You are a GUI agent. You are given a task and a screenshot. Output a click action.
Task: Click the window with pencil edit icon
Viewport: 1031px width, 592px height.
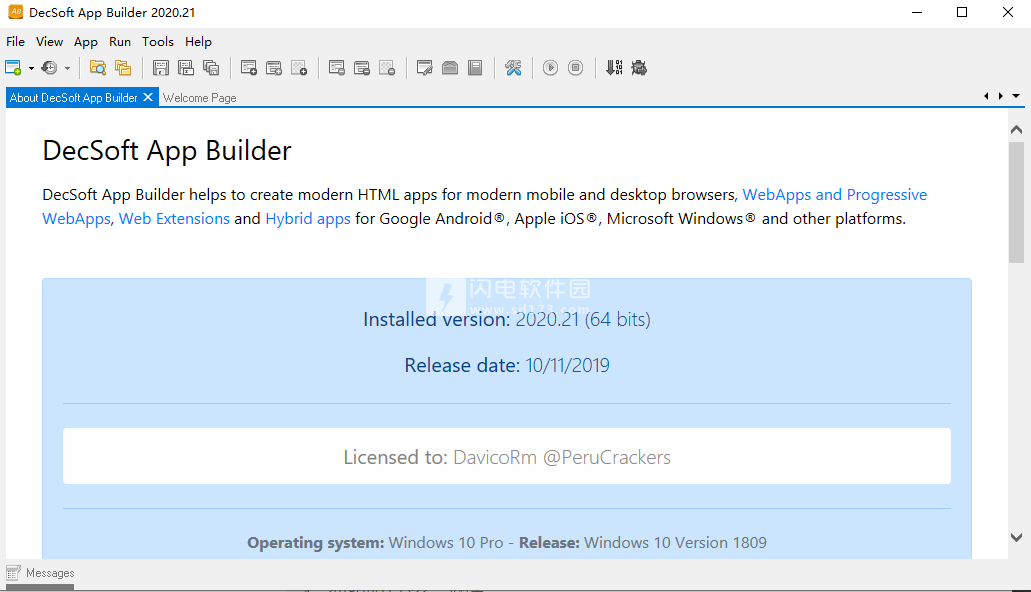[x=425, y=68]
